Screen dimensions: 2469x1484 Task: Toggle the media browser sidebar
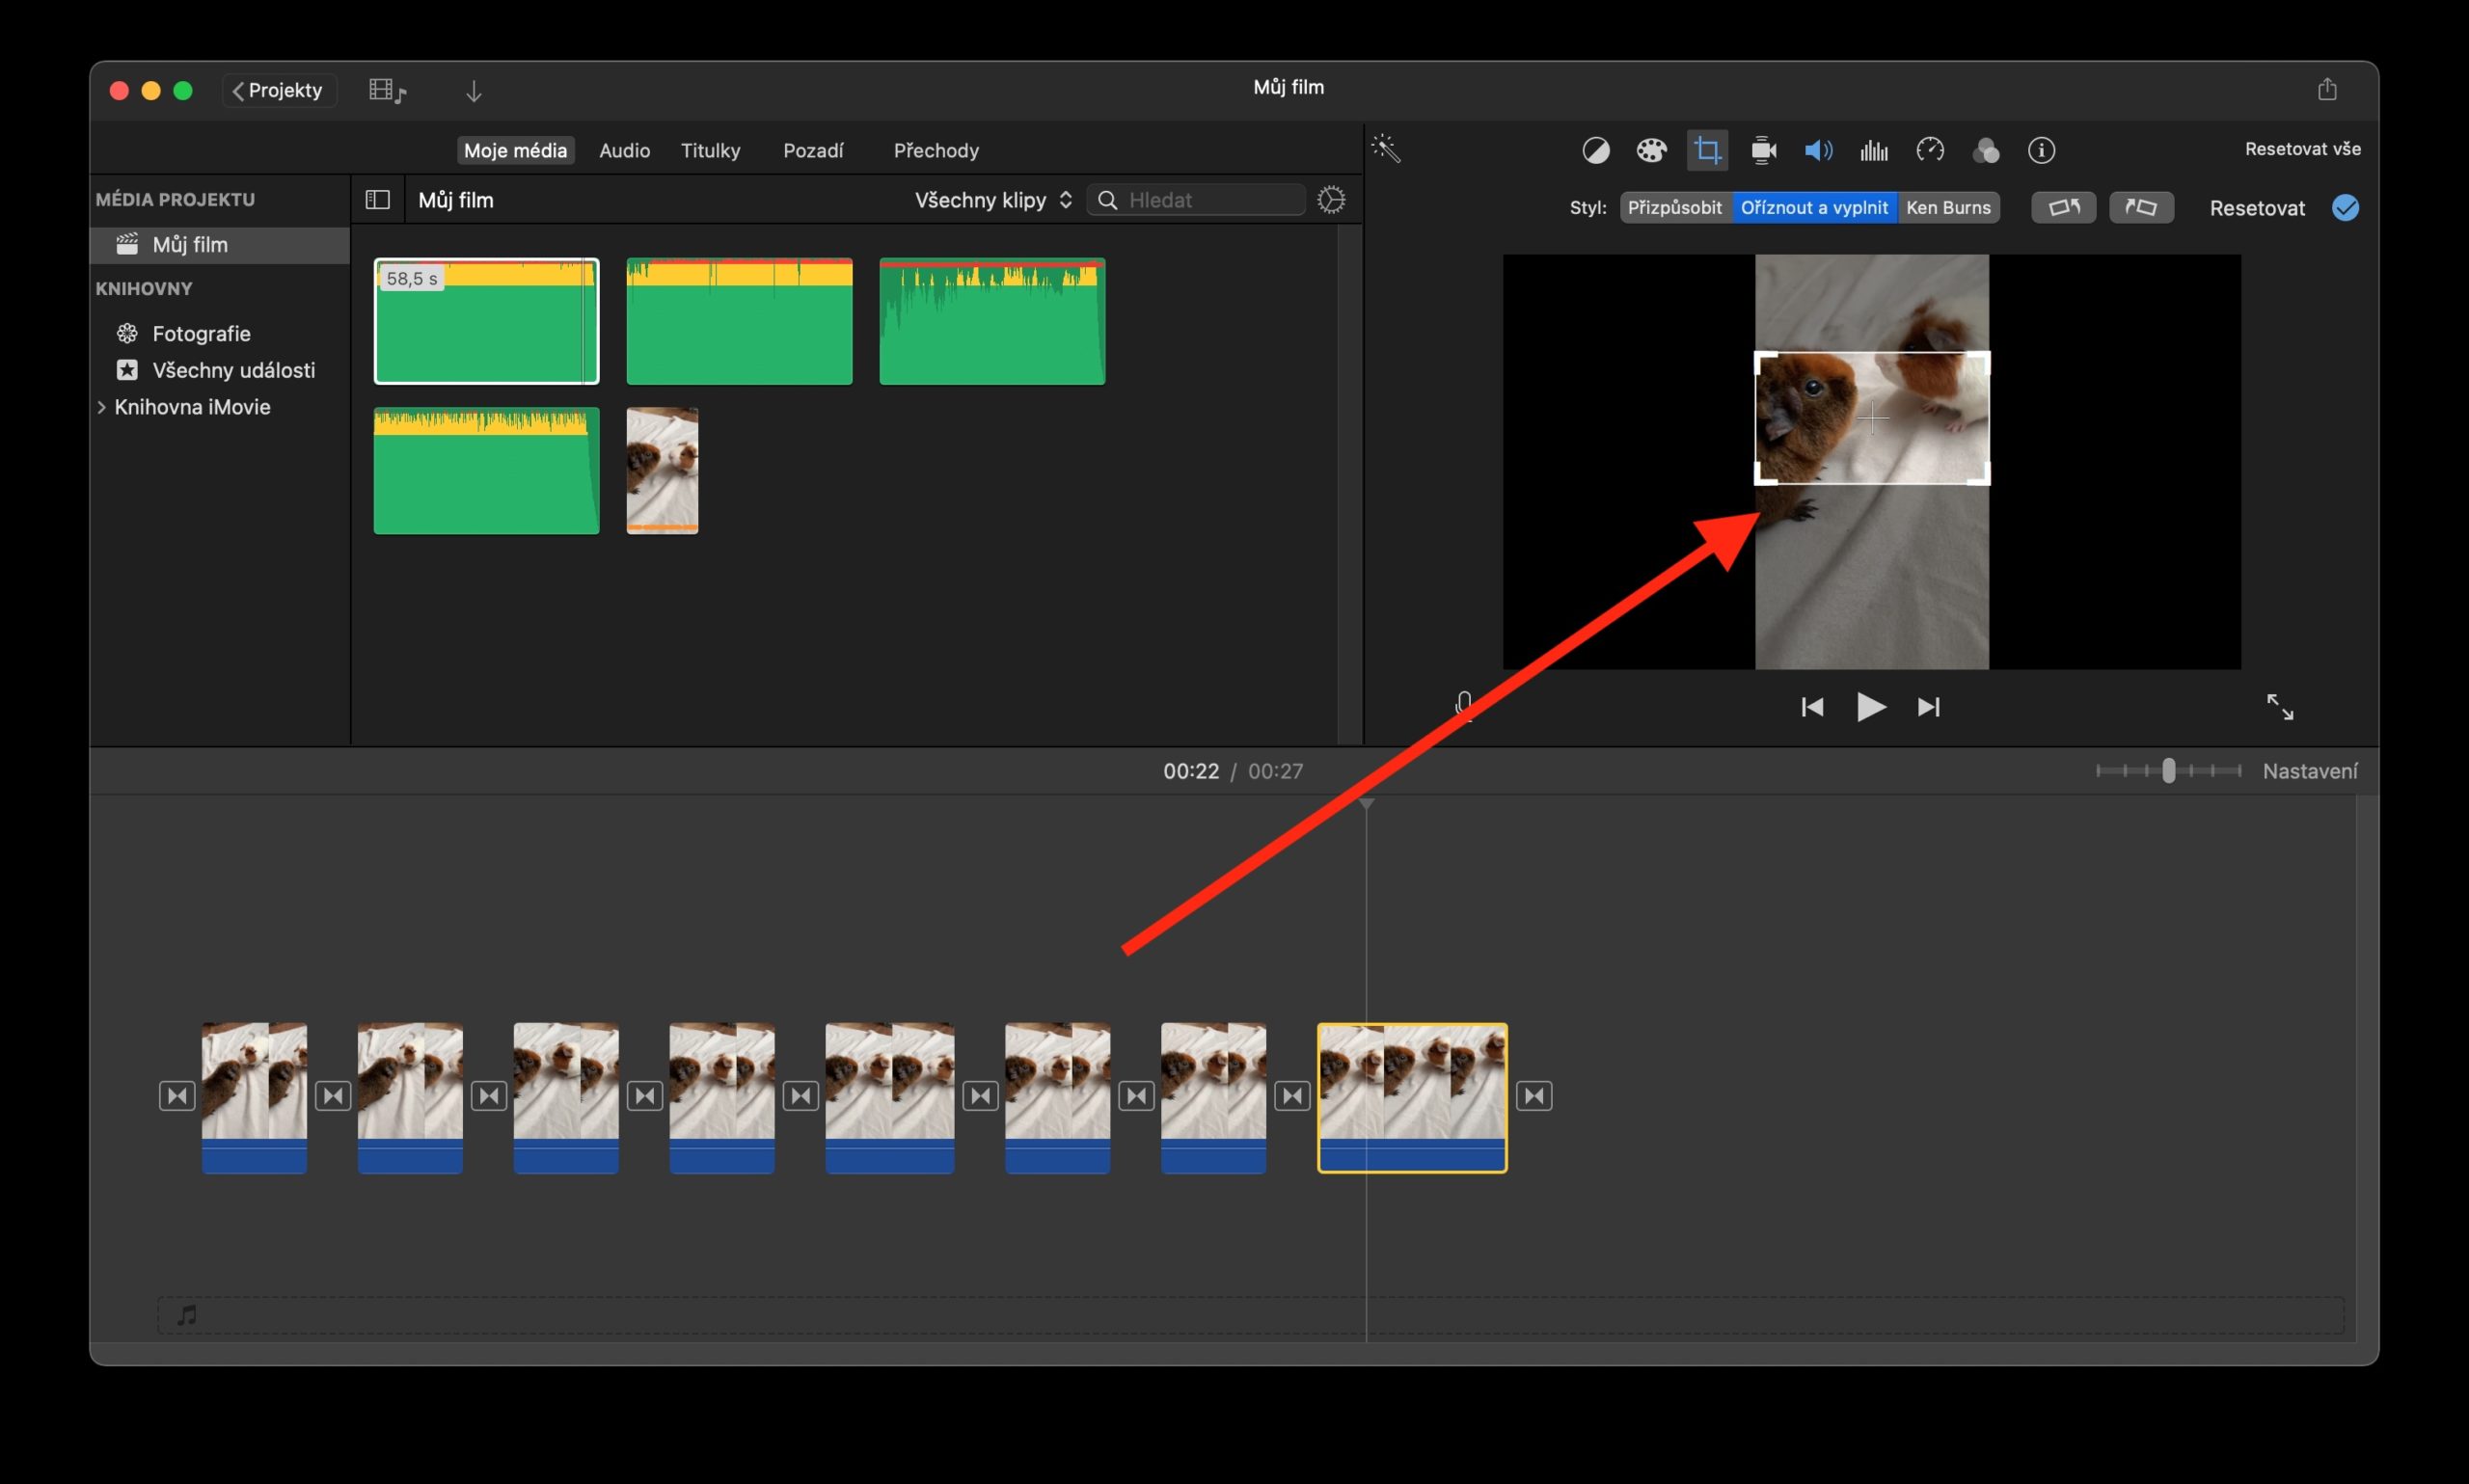378,199
